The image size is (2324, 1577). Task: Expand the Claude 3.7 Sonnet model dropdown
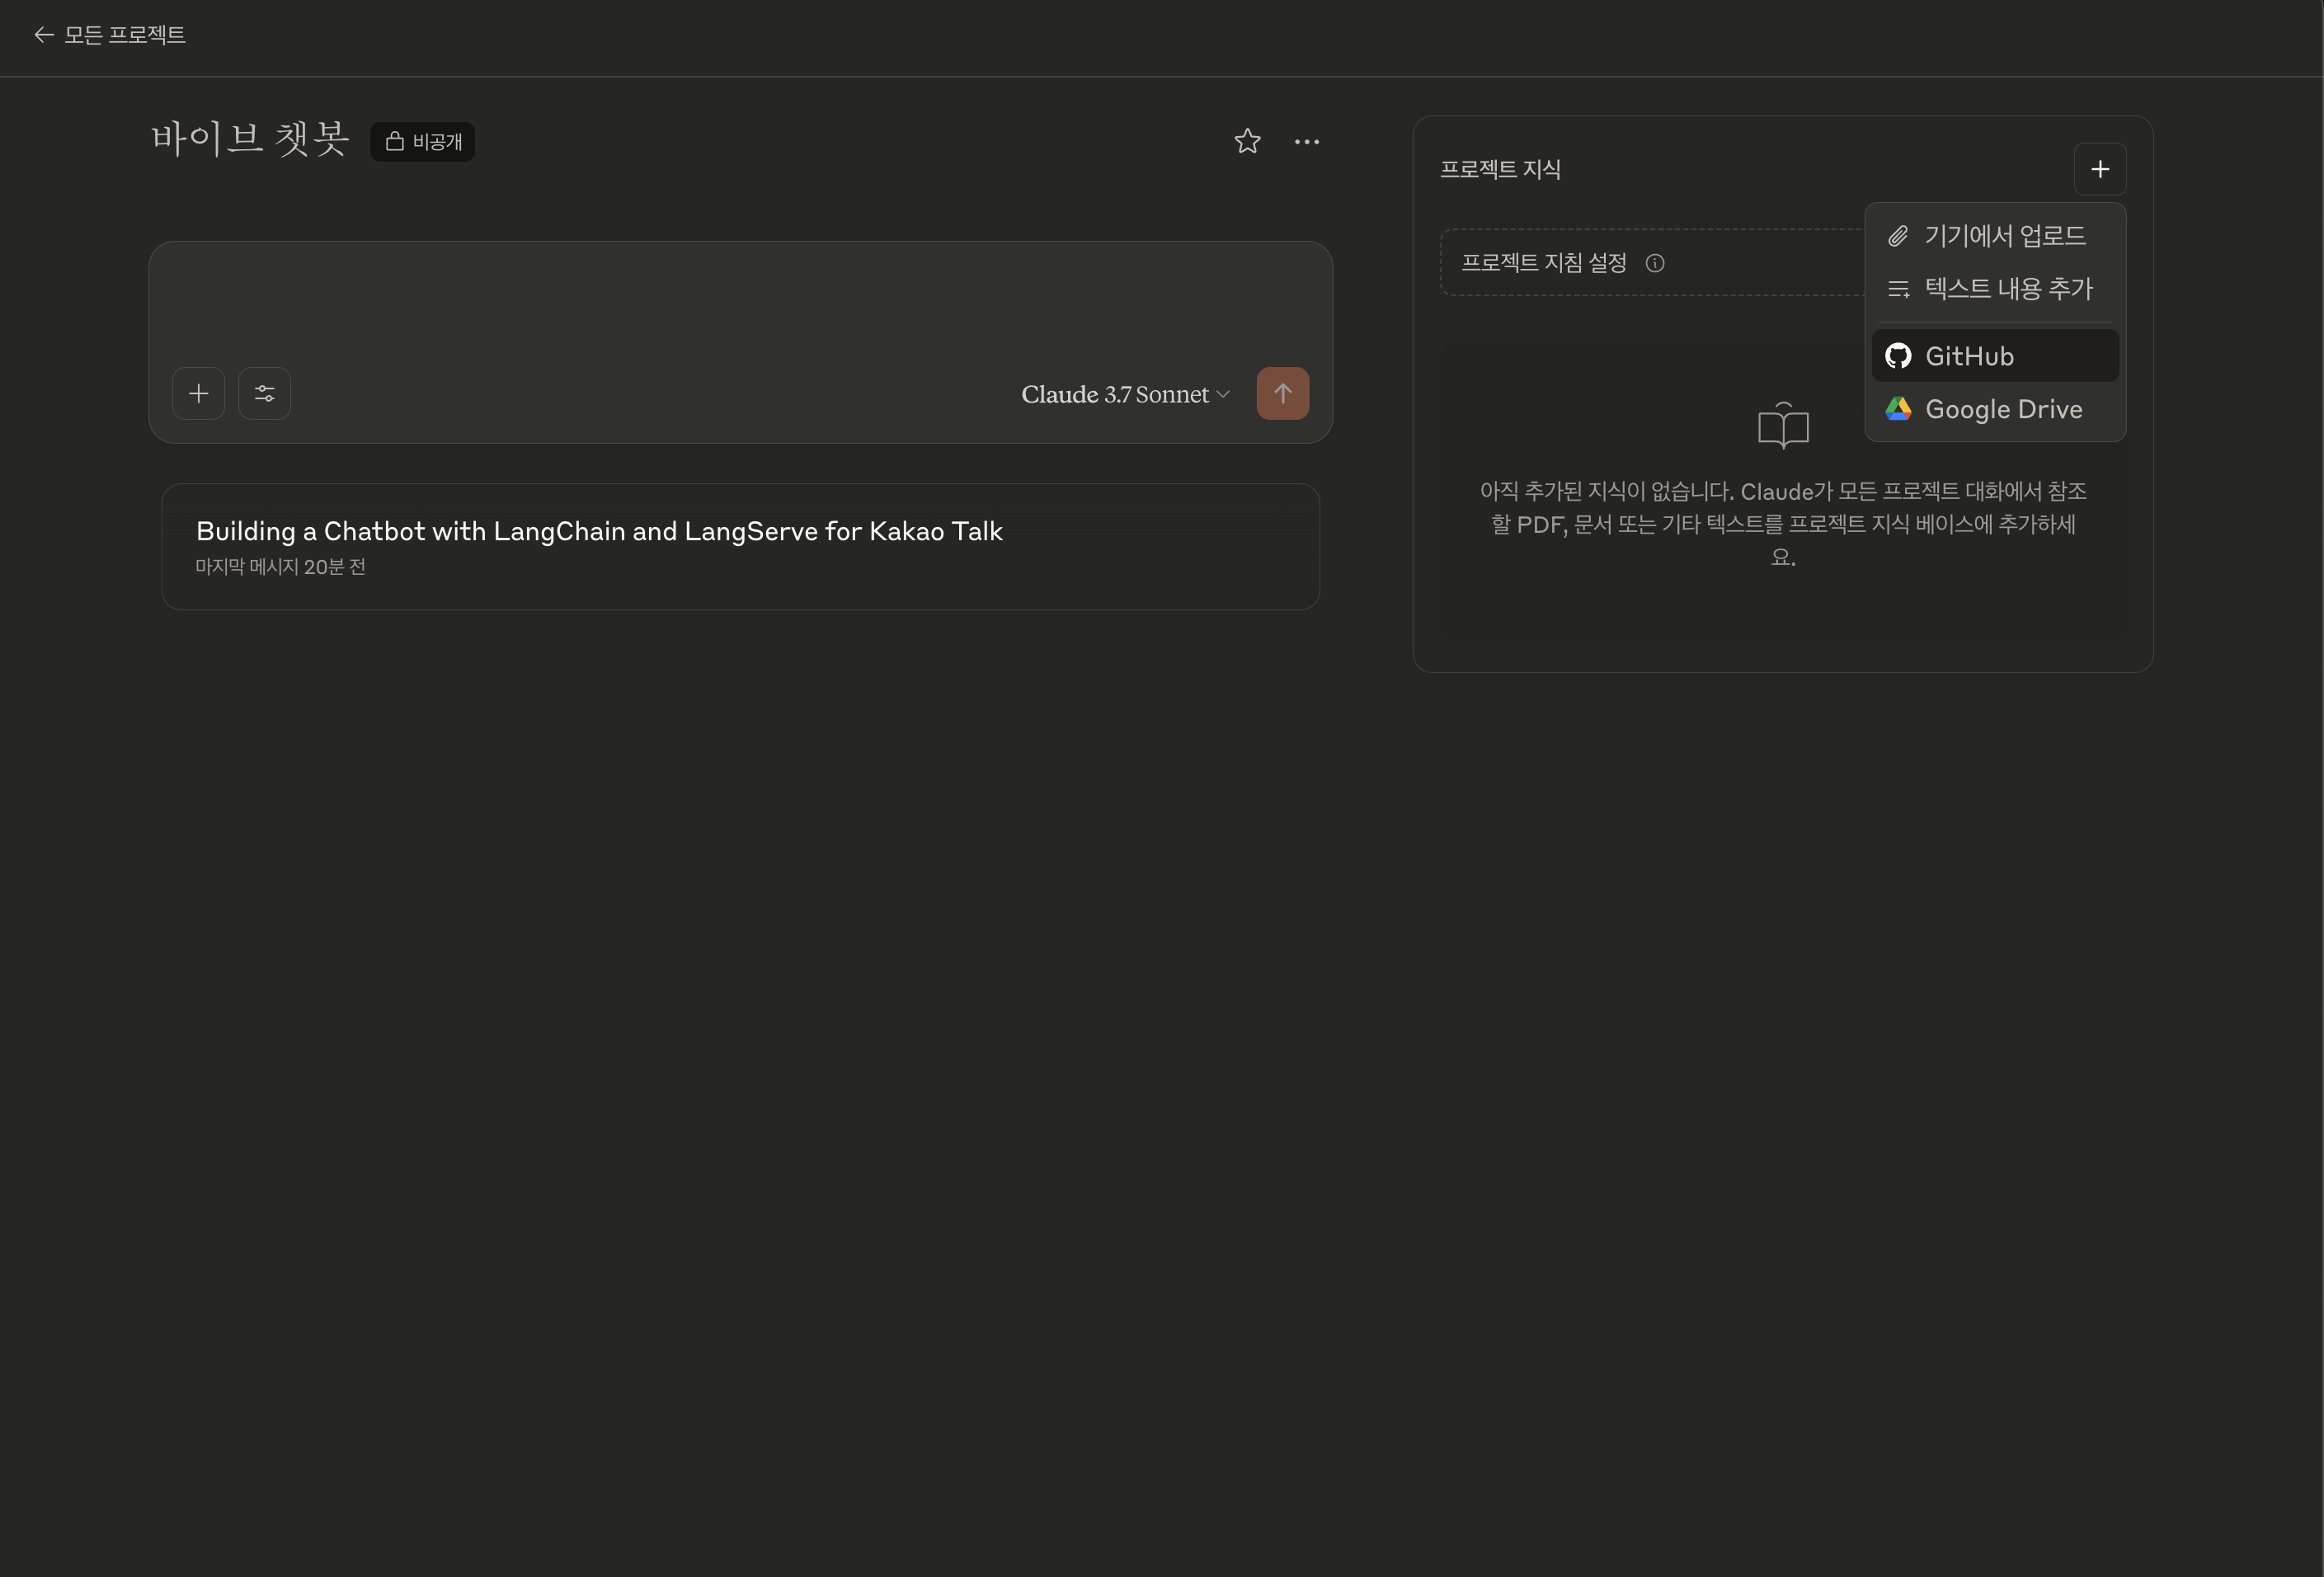tap(1125, 395)
